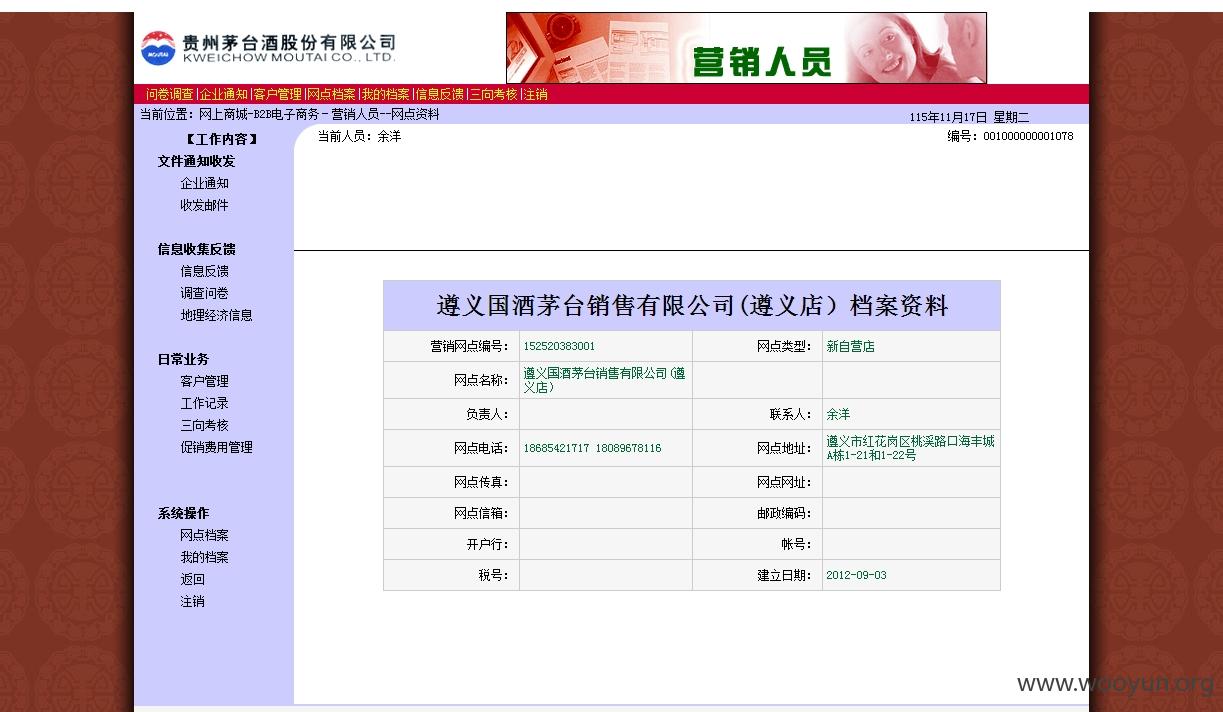1223x712 pixels.
Task: Open 调查问卷 in the sidebar
Action: click(204, 293)
